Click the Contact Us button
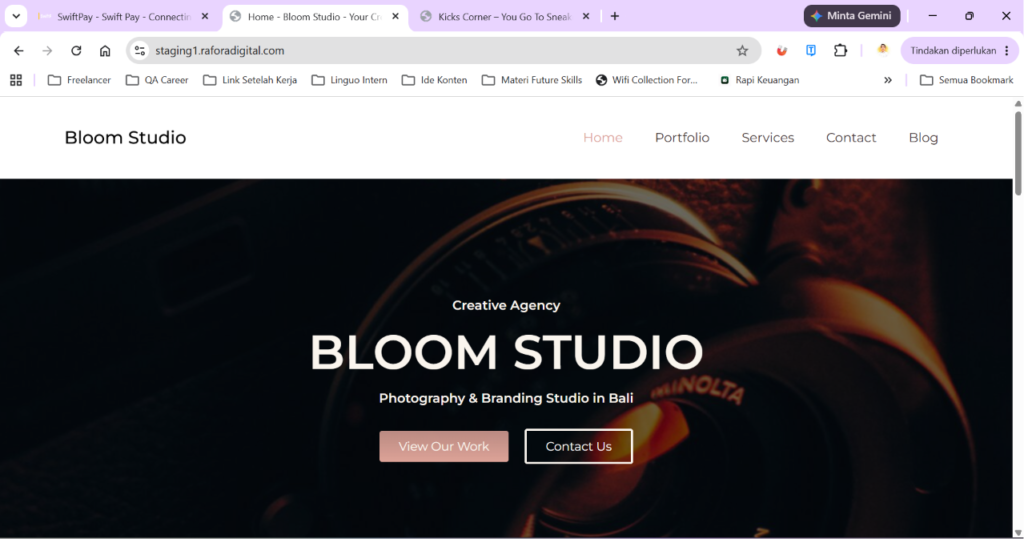 [579, 446]
